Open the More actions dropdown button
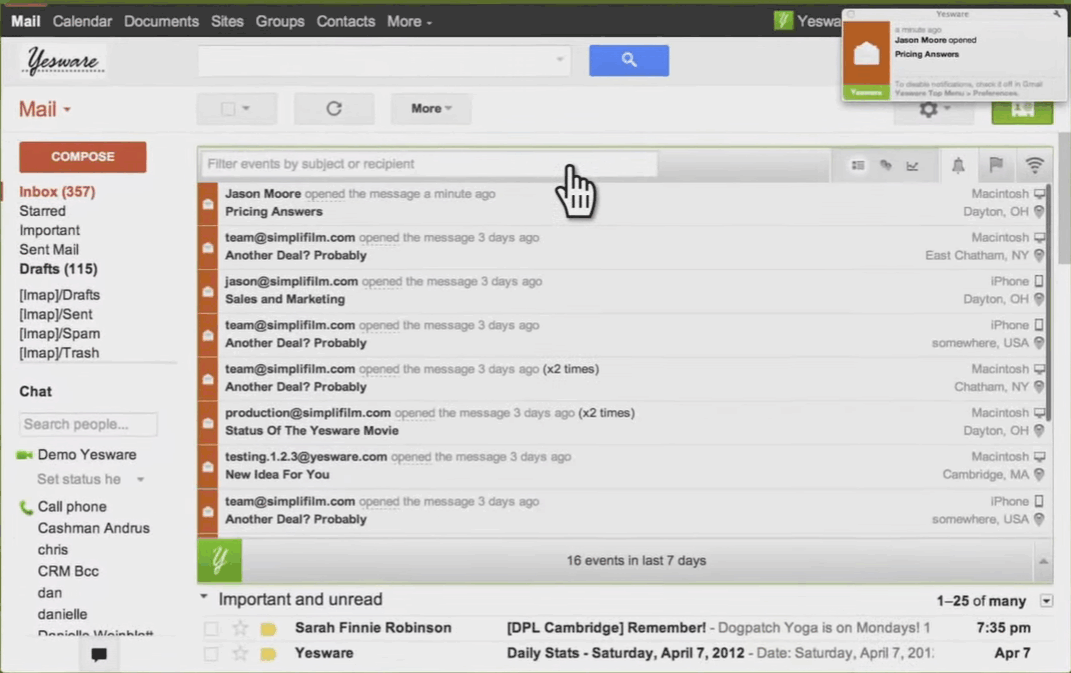 (x=431, y=109)
